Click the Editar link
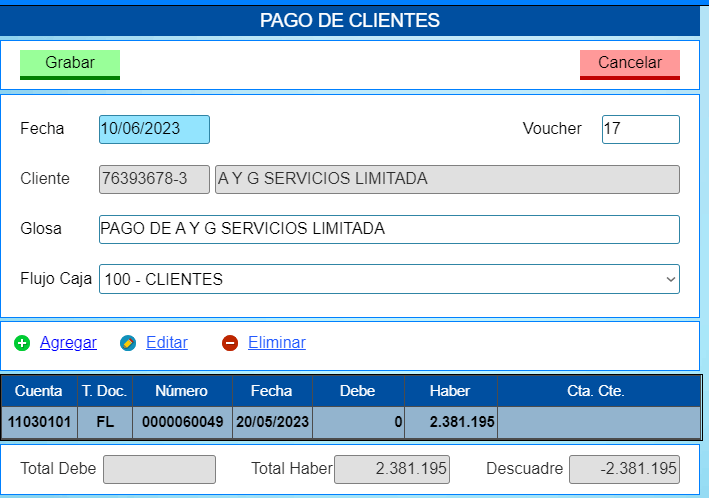 167,342
